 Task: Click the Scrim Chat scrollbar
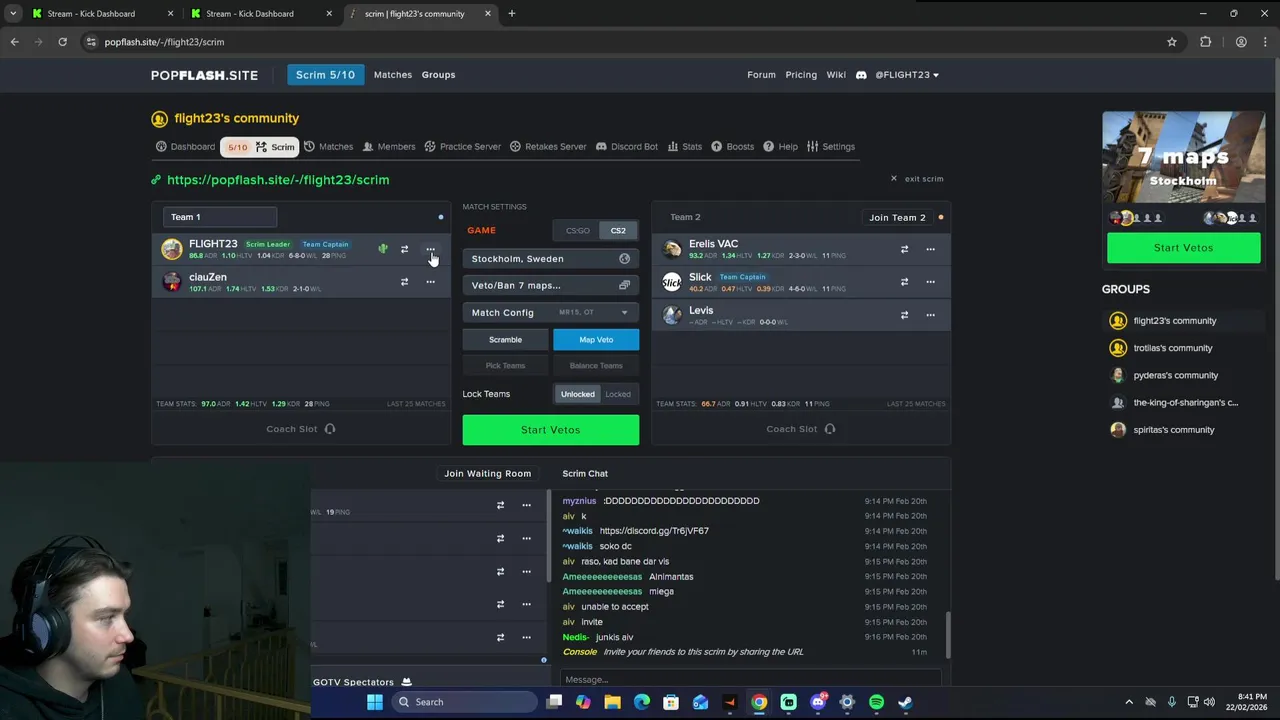click(949, 635)
